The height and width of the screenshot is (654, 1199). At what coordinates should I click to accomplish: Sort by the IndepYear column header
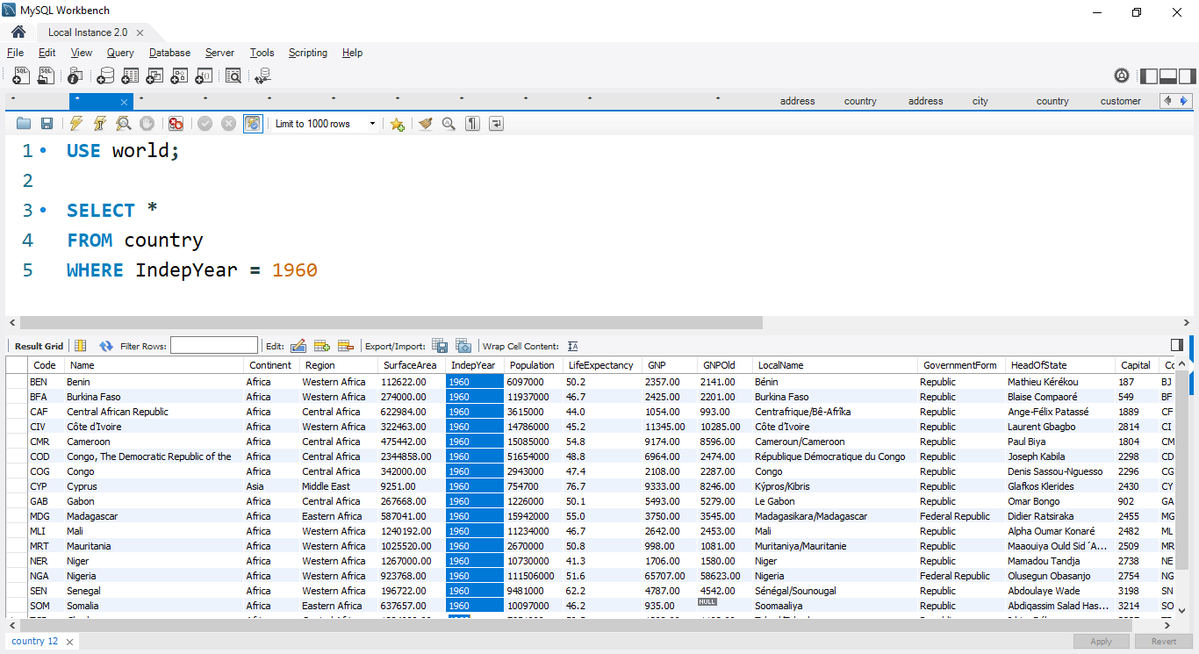pos(473,366)
